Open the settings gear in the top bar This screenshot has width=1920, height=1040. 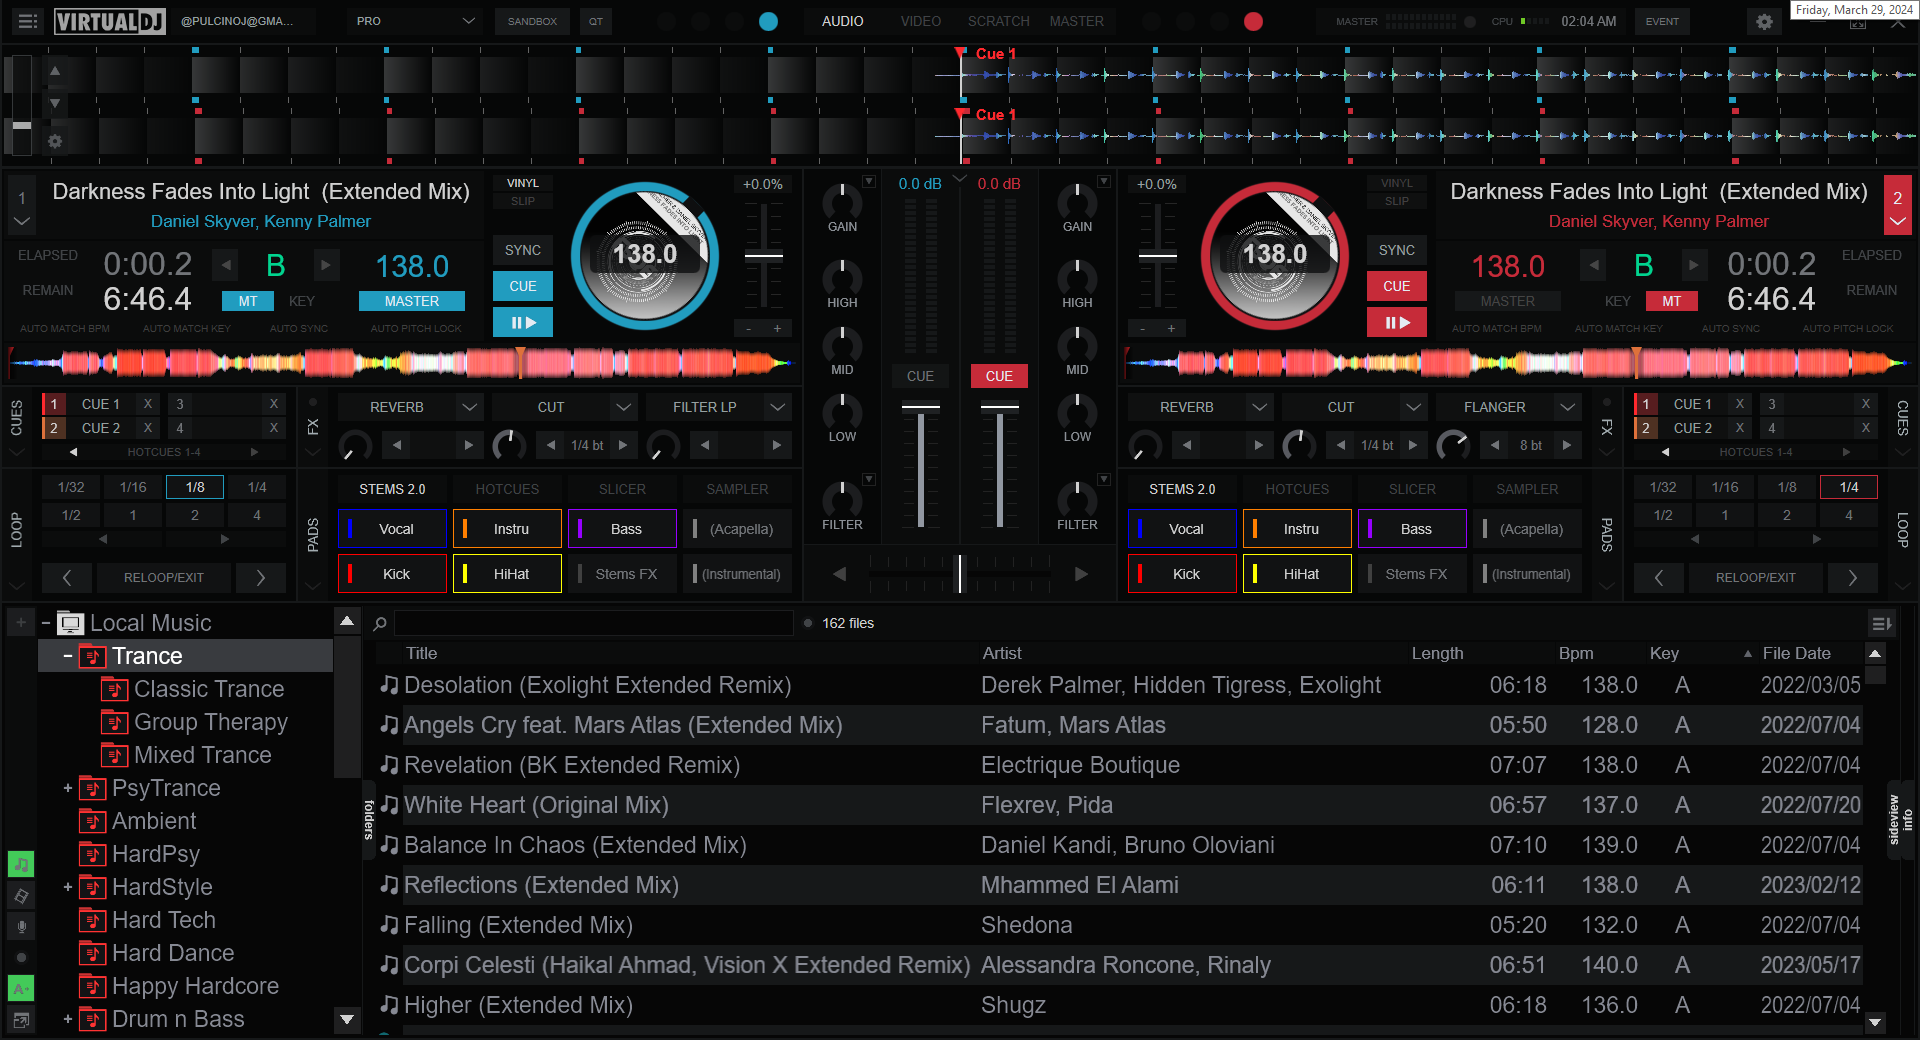pyautogui.click(x=1764, y=21)
